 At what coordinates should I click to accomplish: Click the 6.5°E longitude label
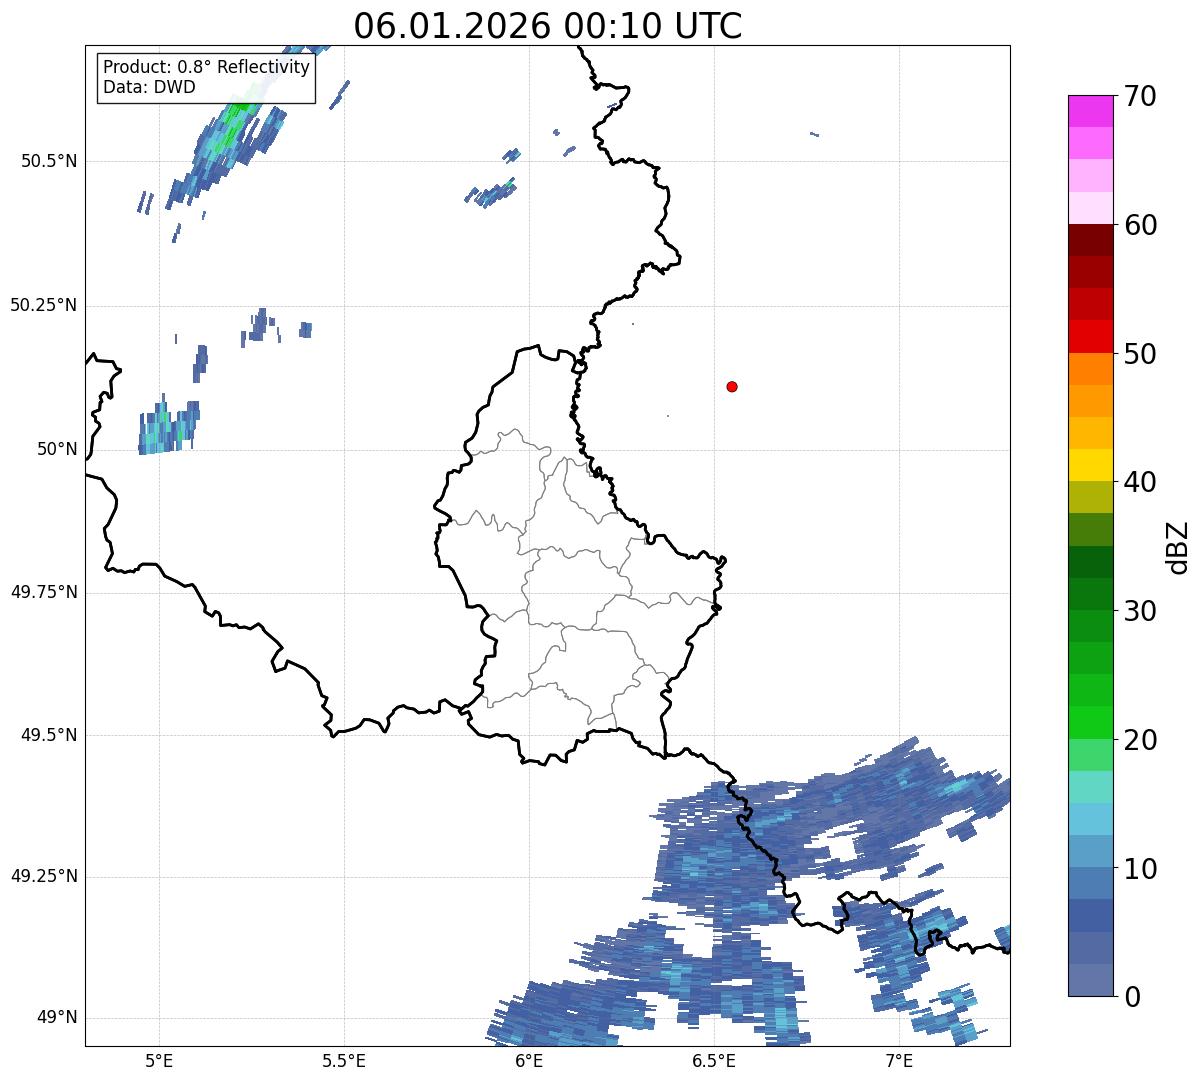[x=714, y=1061]
